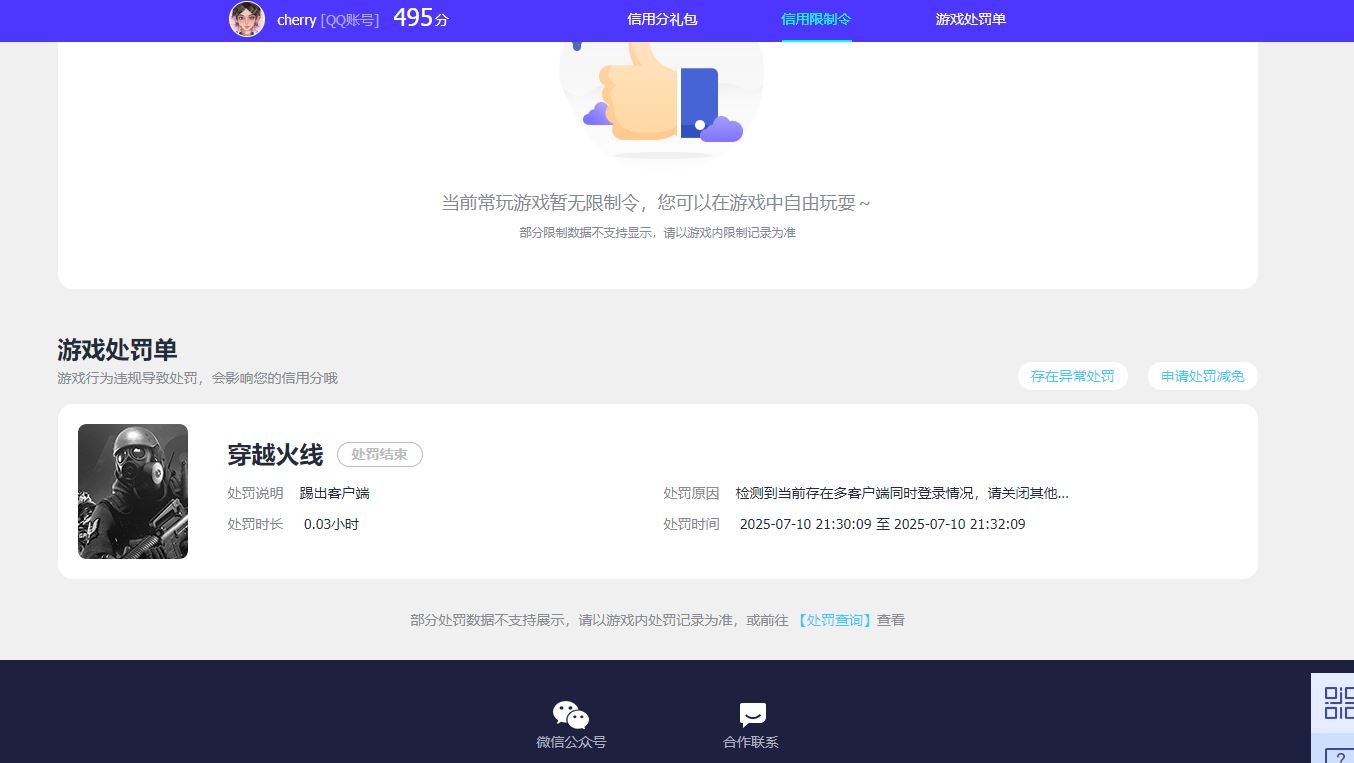Switch to the 信用限制令 tab

(x=816, y=19)
